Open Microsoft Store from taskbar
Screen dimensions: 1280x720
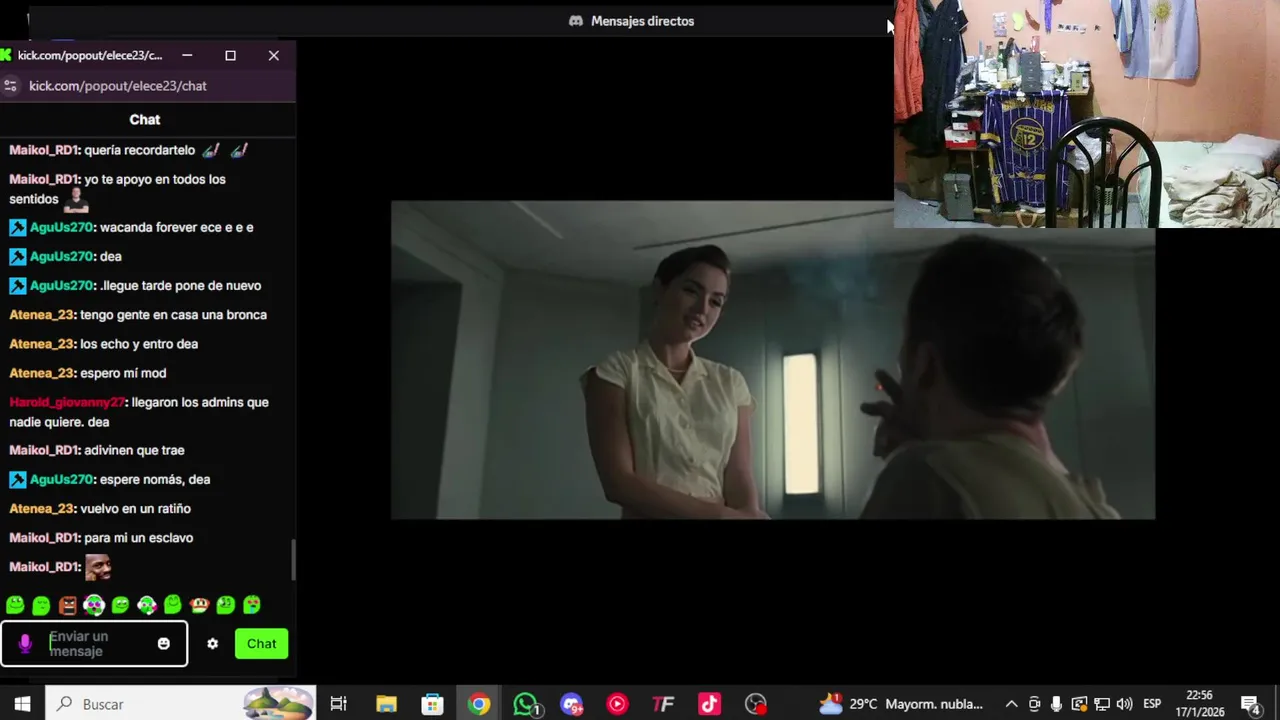tap(432, 704)
